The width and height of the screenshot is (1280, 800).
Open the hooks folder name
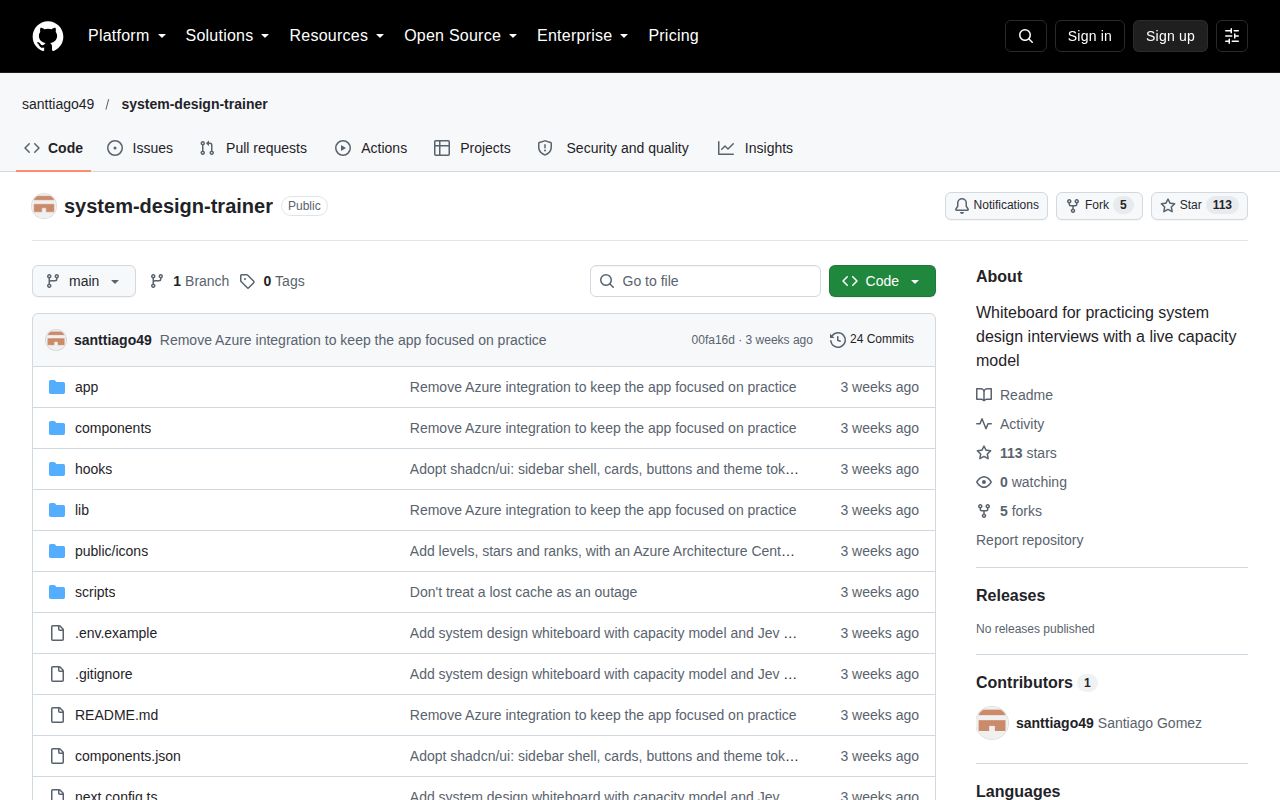click(x=93, y=469)
